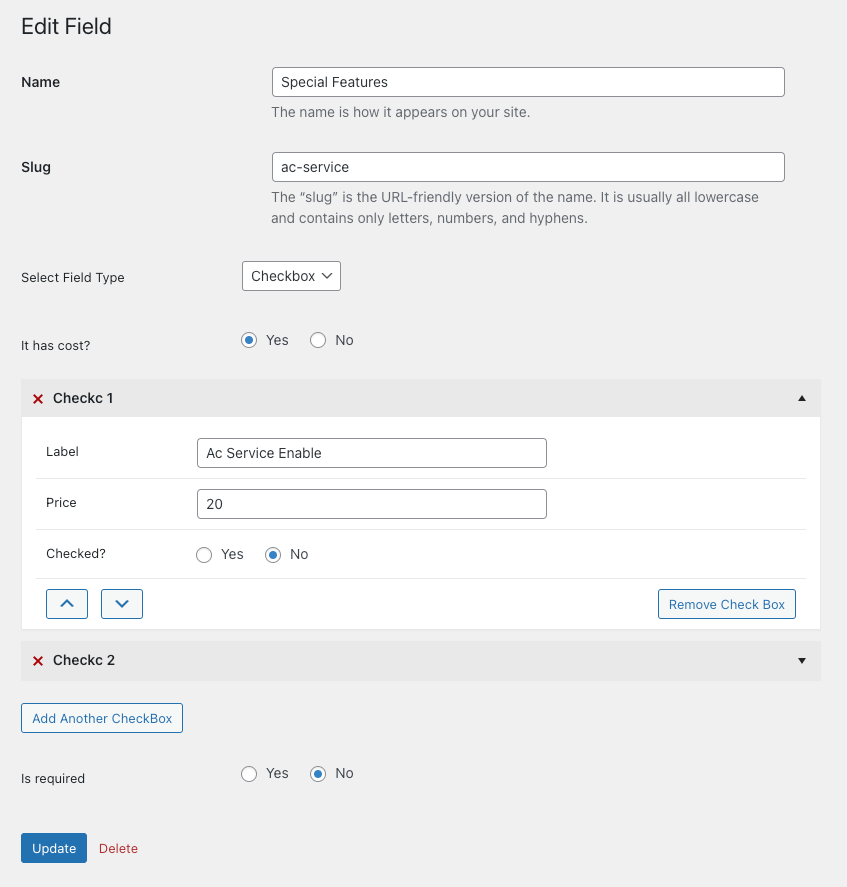Open the Select Field Type dropdown
The image size is (847, 887).
tap(291, 276)
